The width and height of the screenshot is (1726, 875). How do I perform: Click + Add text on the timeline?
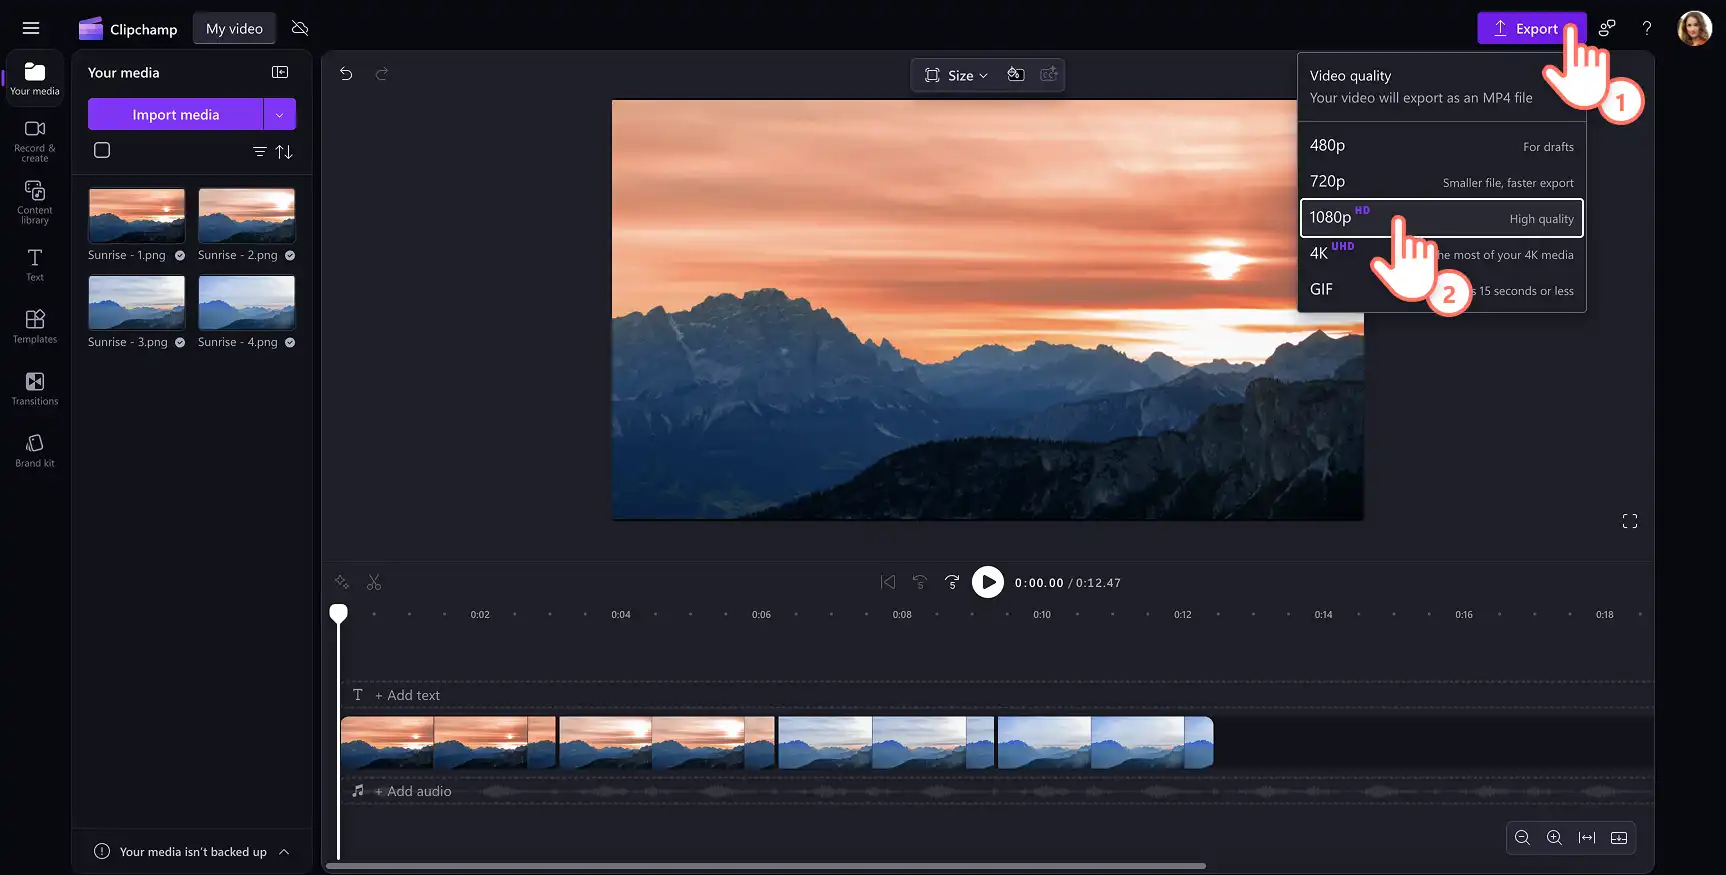point(407,695)
